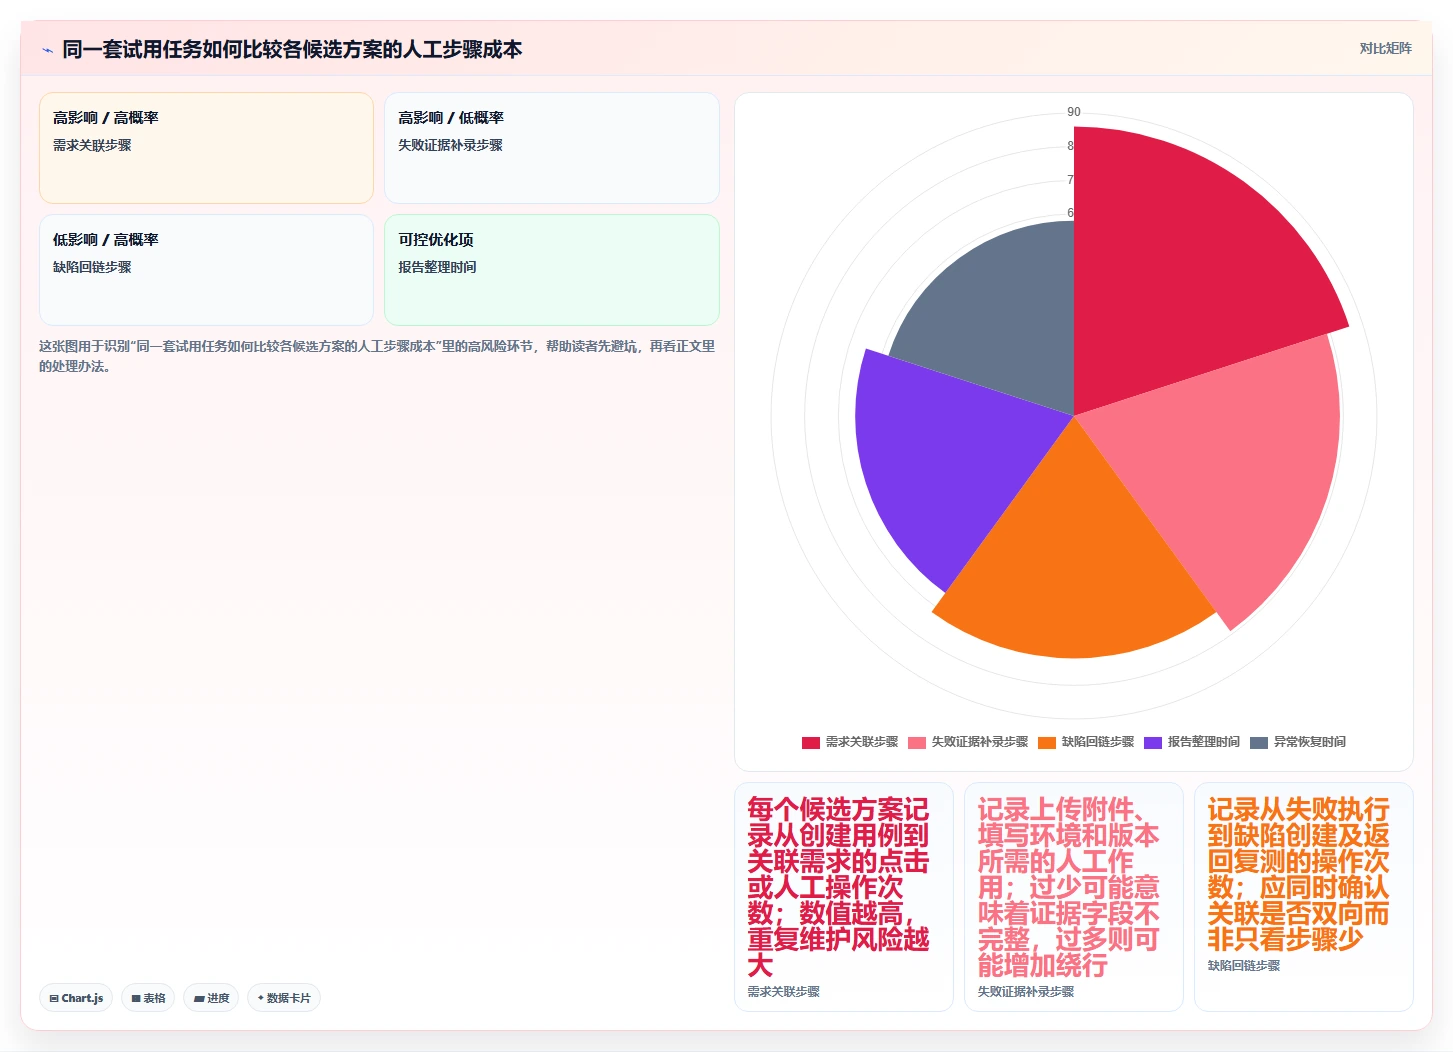The height and width of the screenshot is (1052, 1453).
Task: Open the data card captioned 缺陷回链步骤
Action: [1304, 897]
